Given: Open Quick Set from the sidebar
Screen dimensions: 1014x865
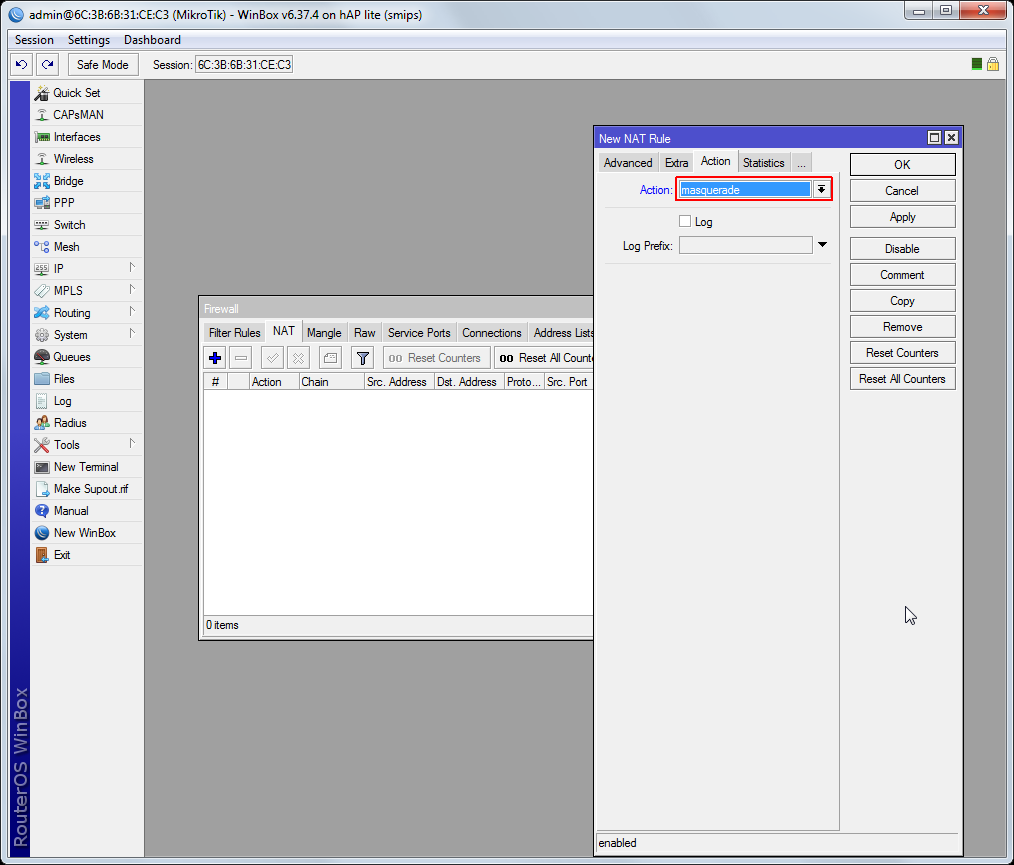Looking at the screenshot, I should (x=76, y=93).
